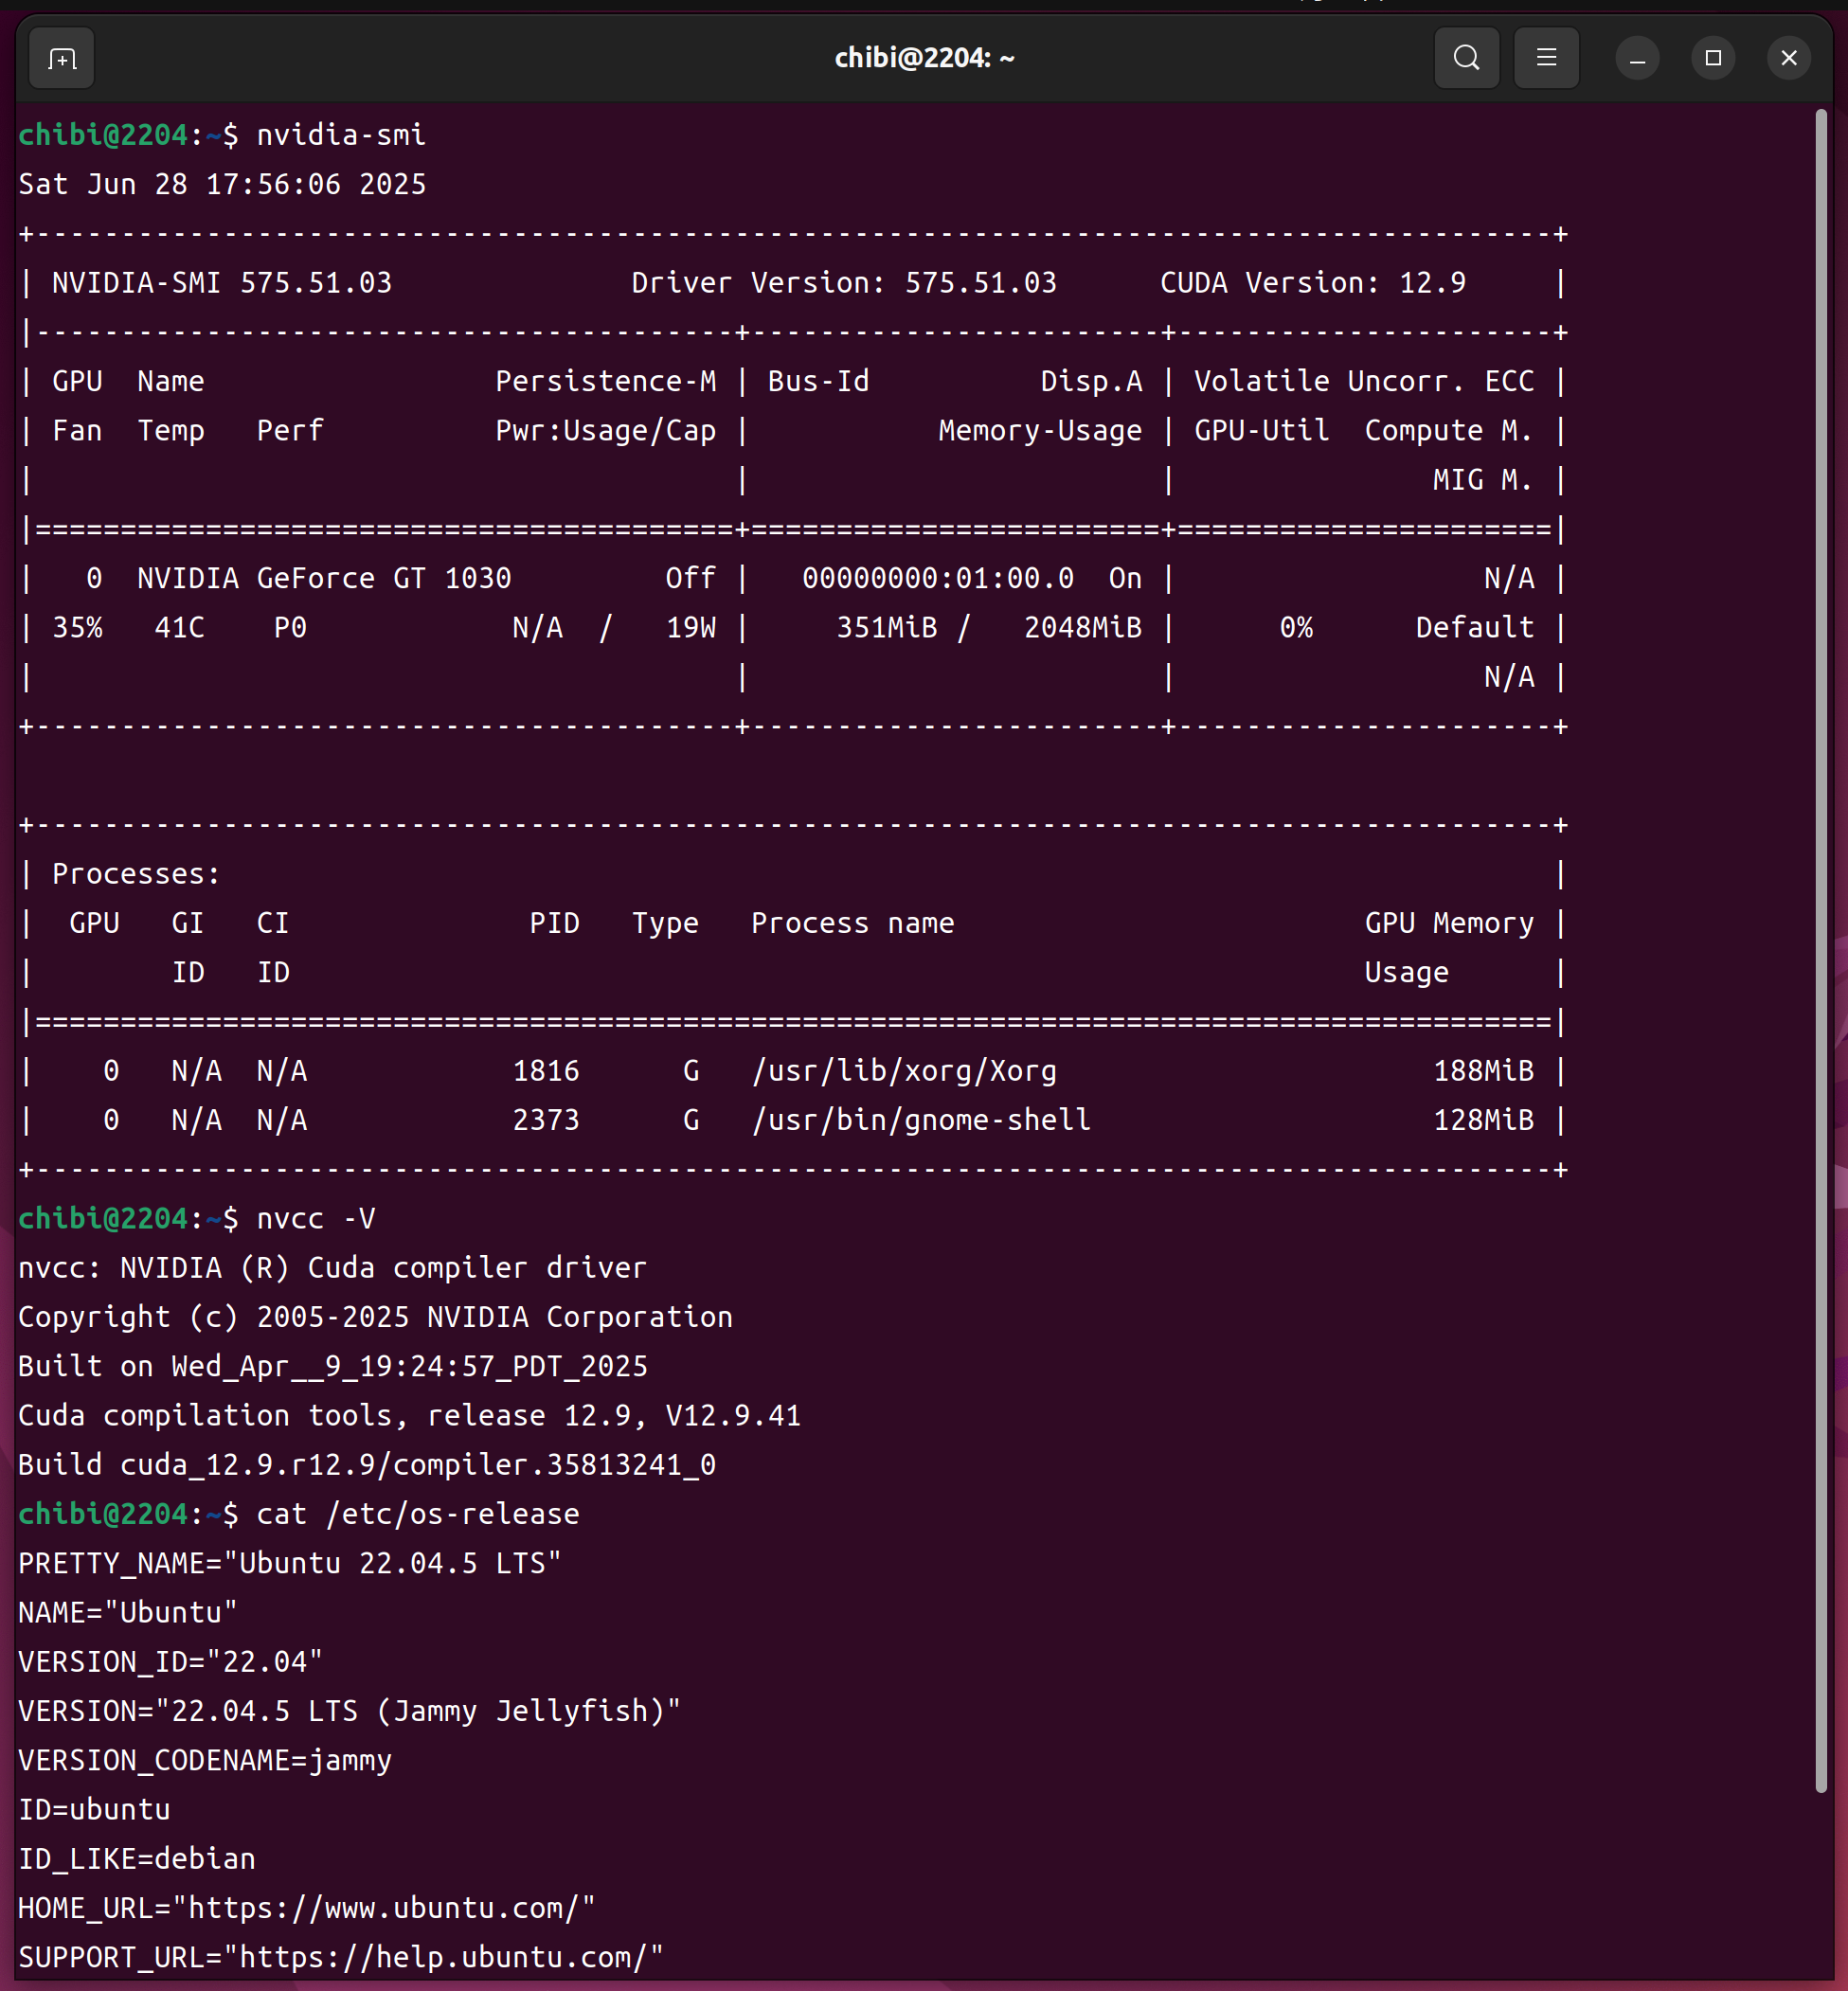
Task: Click the Driver Version 575.51.03 text
Action: tap(843, 283)
